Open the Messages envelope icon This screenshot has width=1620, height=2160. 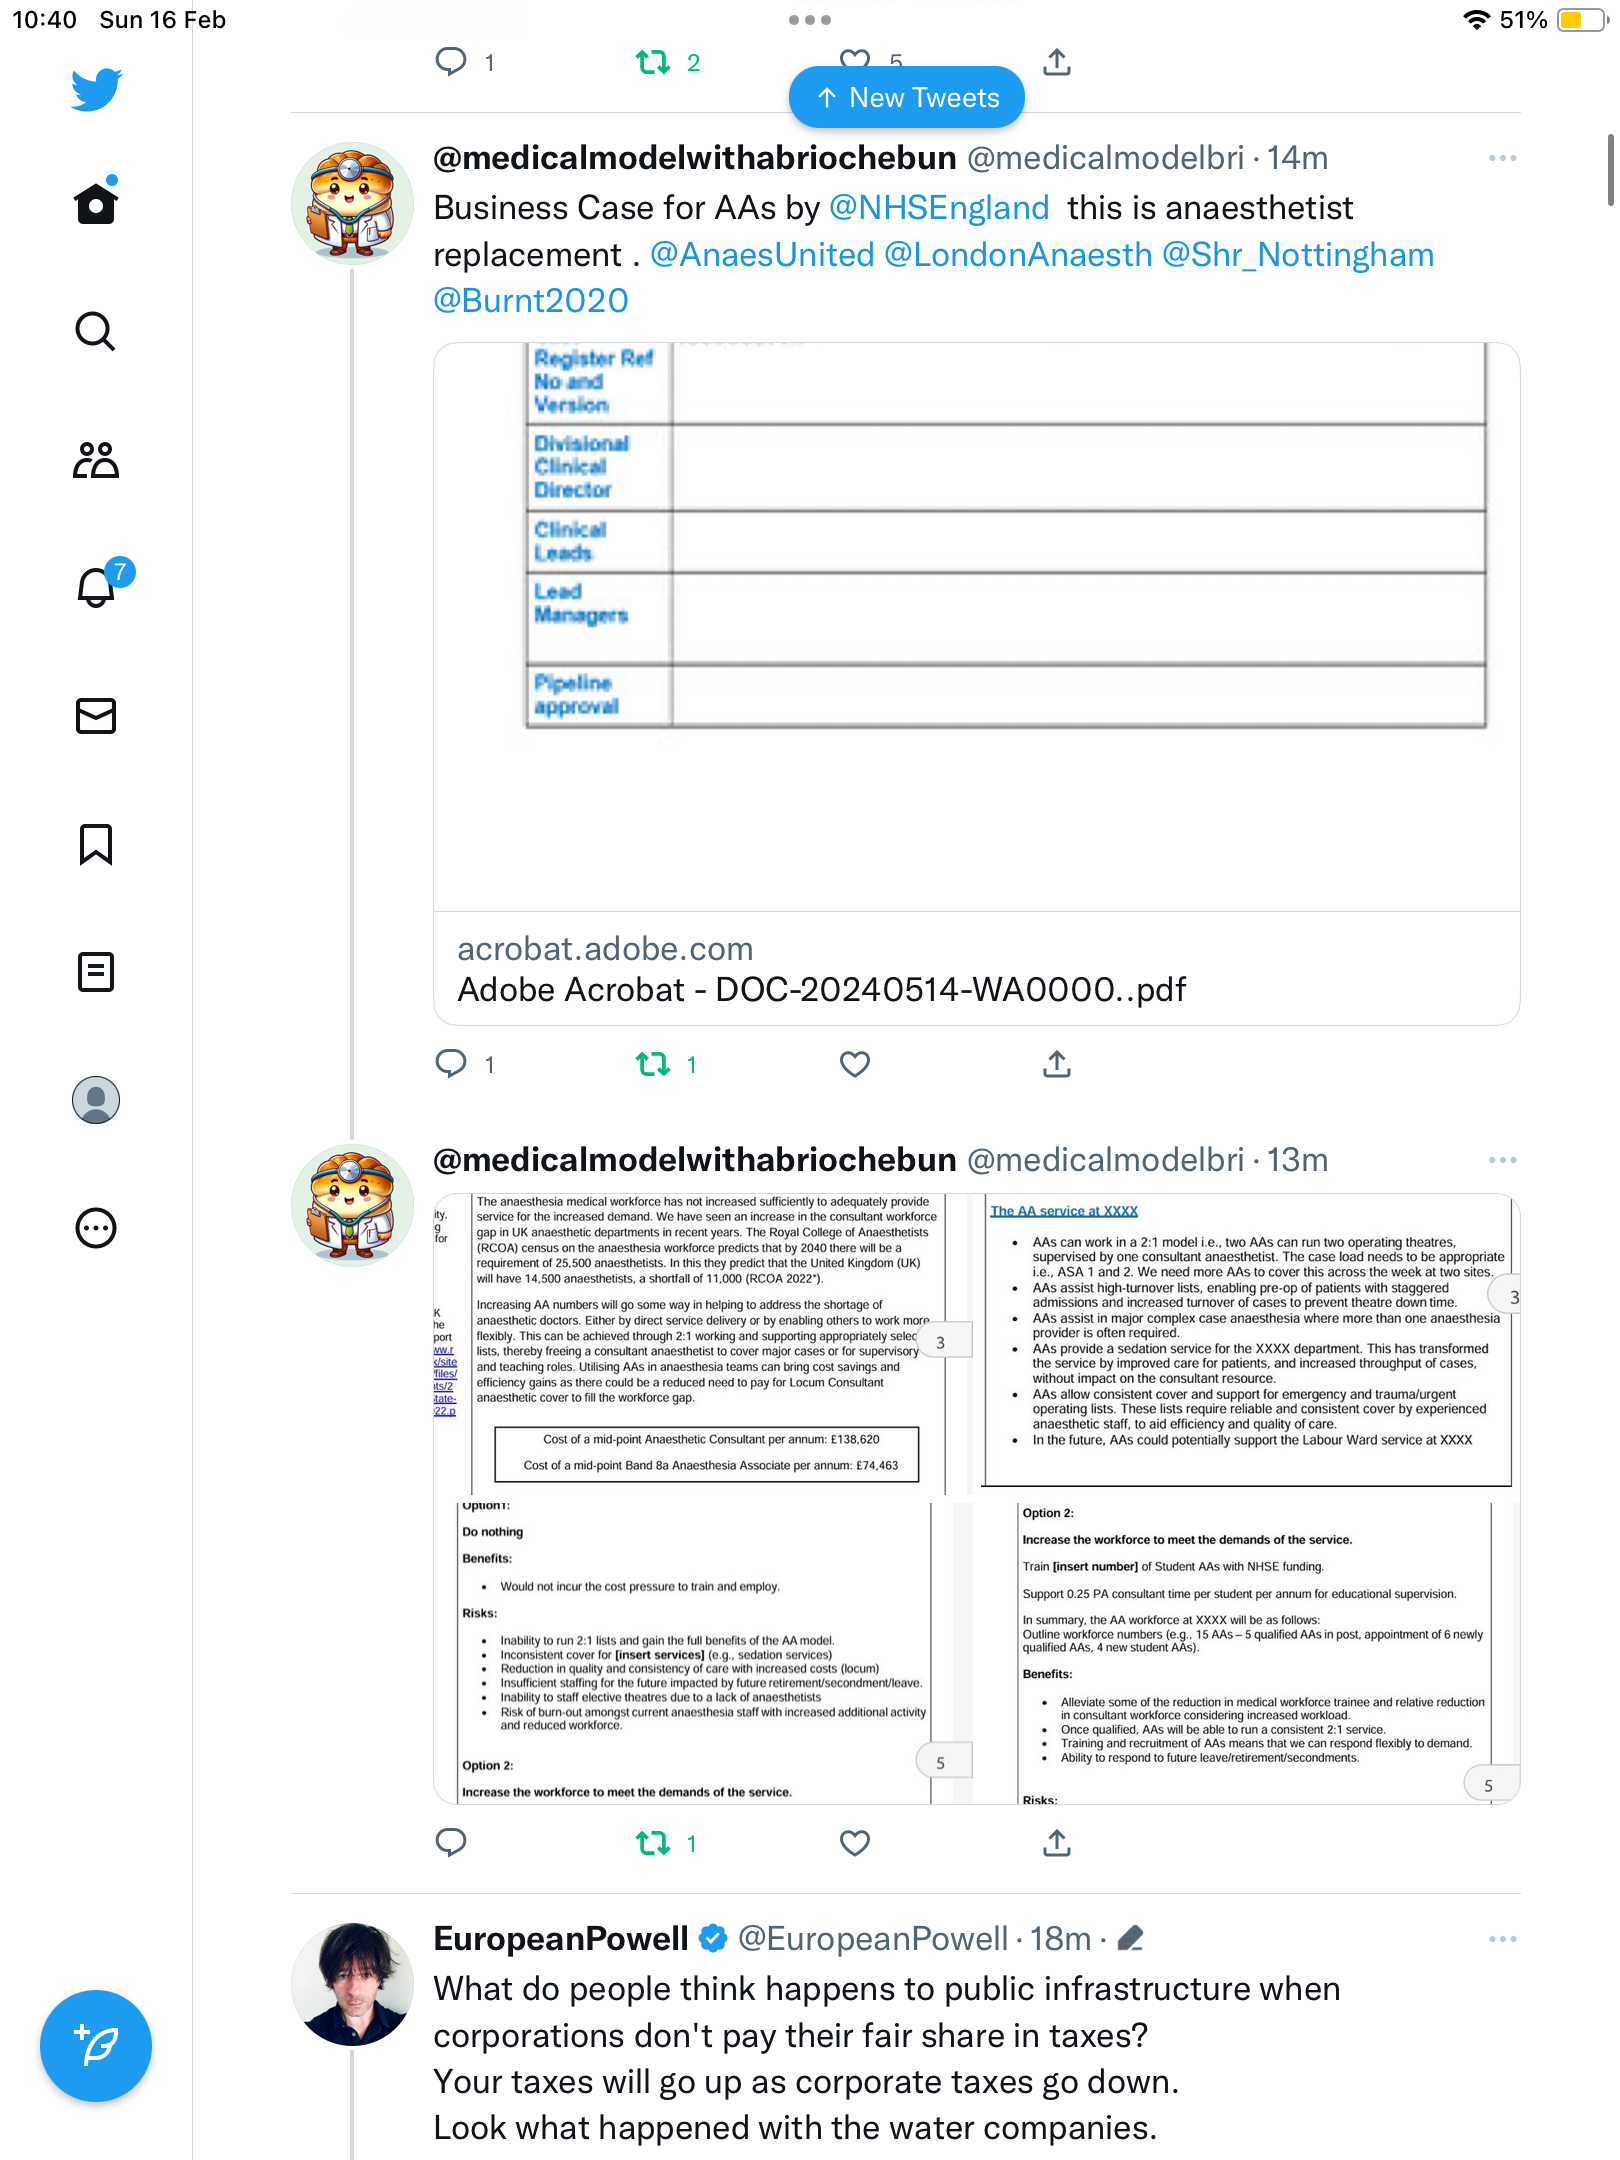[x=96, y=716]
